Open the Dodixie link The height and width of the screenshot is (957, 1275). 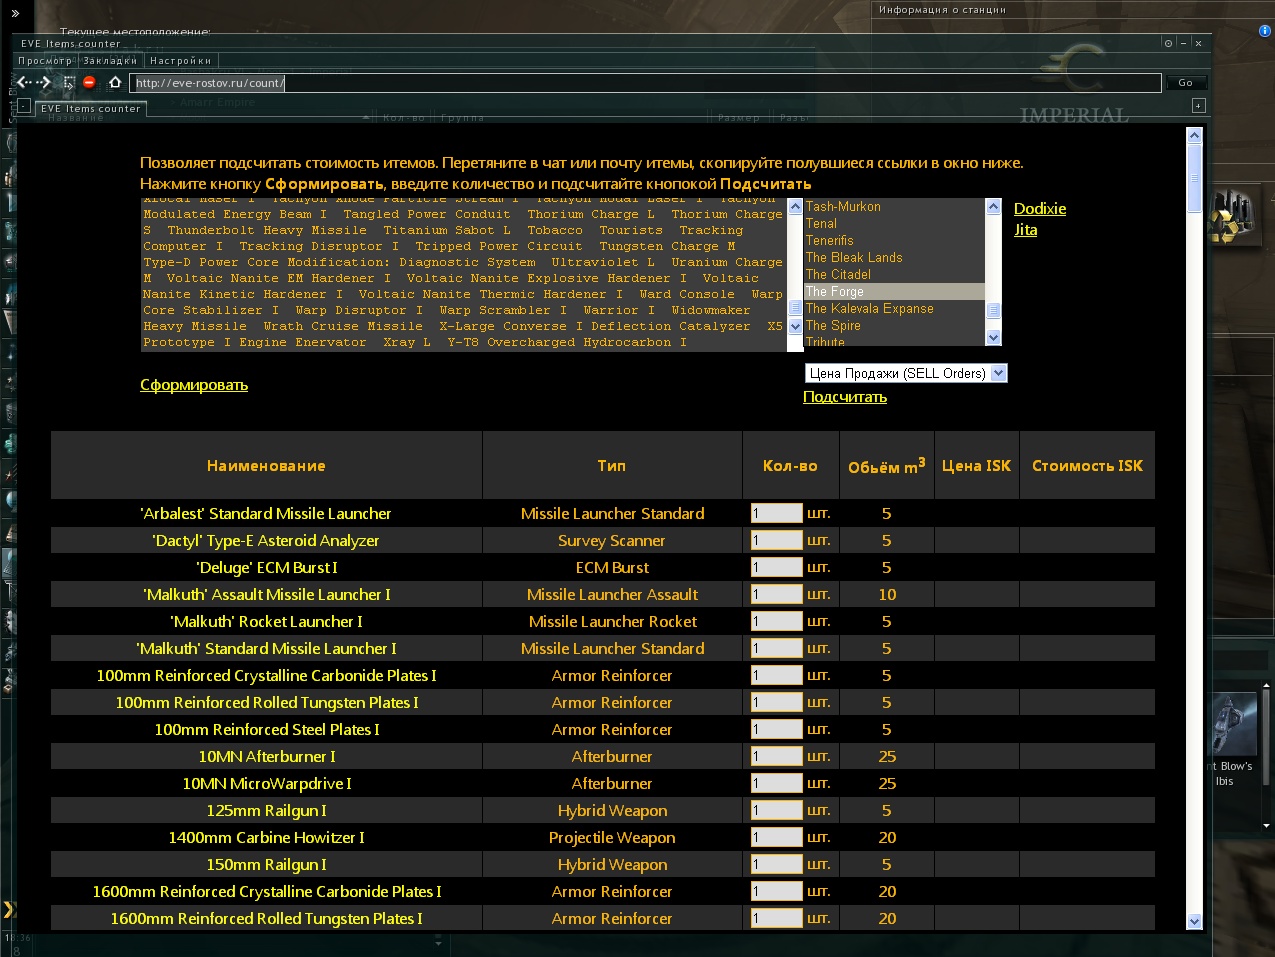(1040, 209)
